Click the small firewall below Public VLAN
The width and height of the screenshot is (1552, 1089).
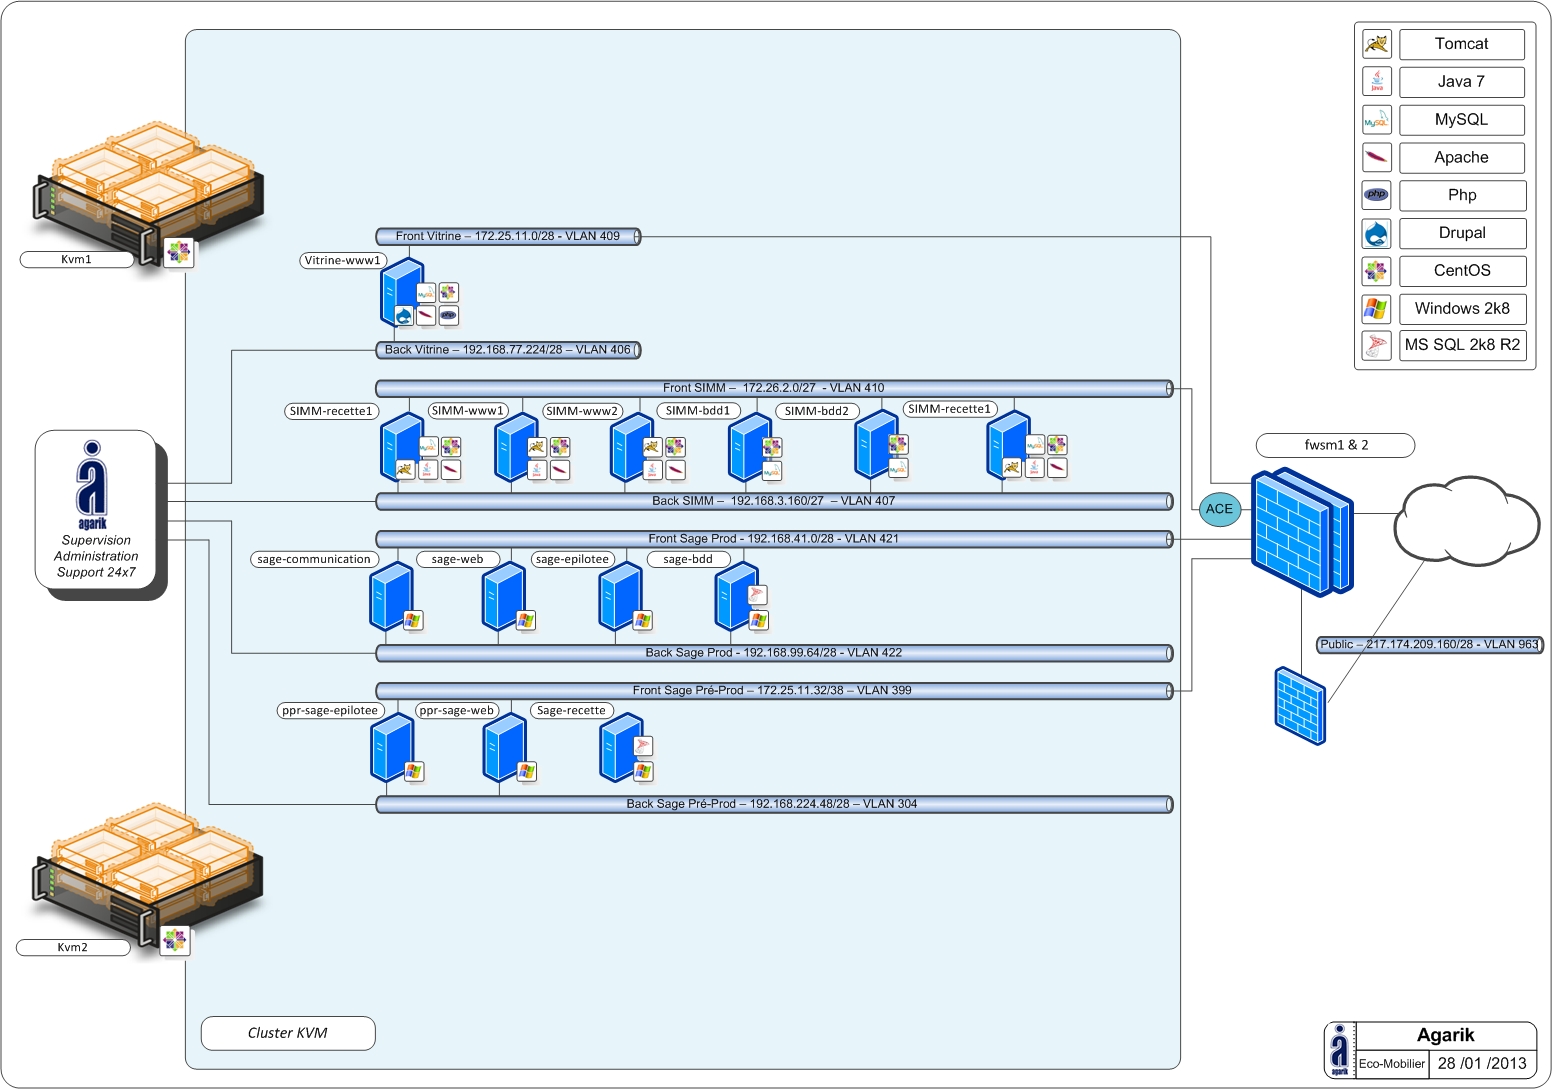coord(1300,706)
